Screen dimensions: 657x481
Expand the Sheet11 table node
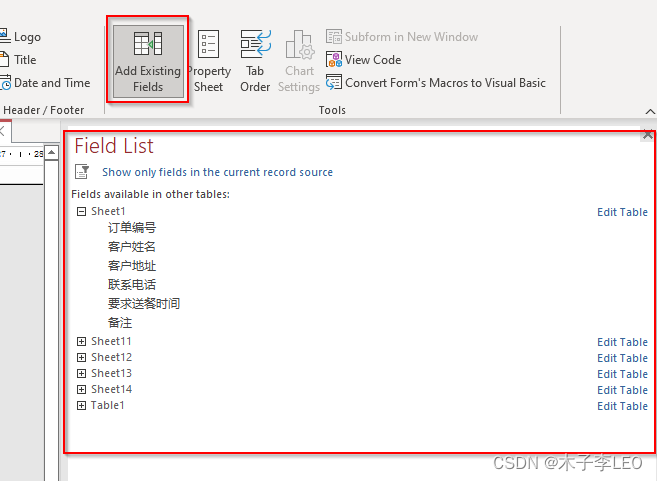(x=81, y=341)
